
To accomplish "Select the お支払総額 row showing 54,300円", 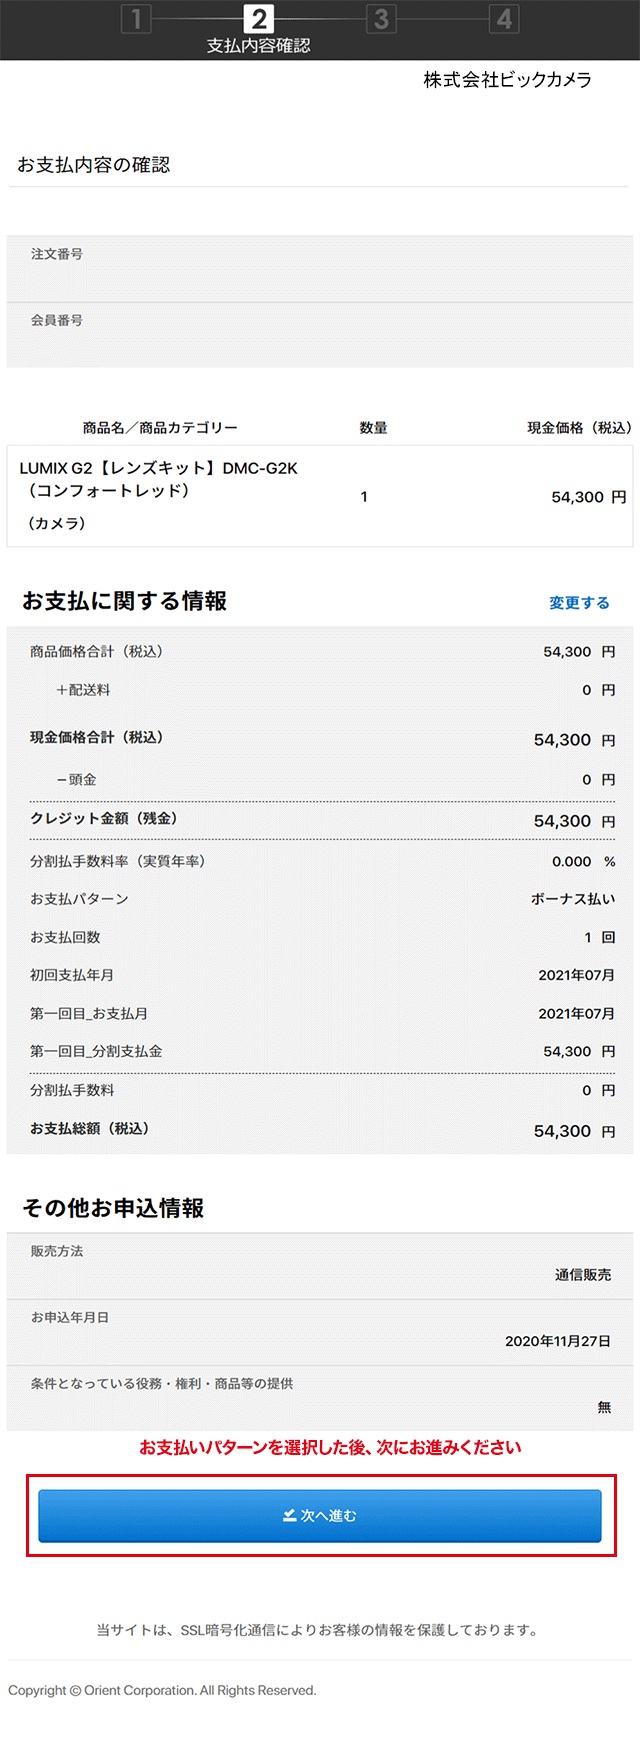I will tap(320, 1129).
